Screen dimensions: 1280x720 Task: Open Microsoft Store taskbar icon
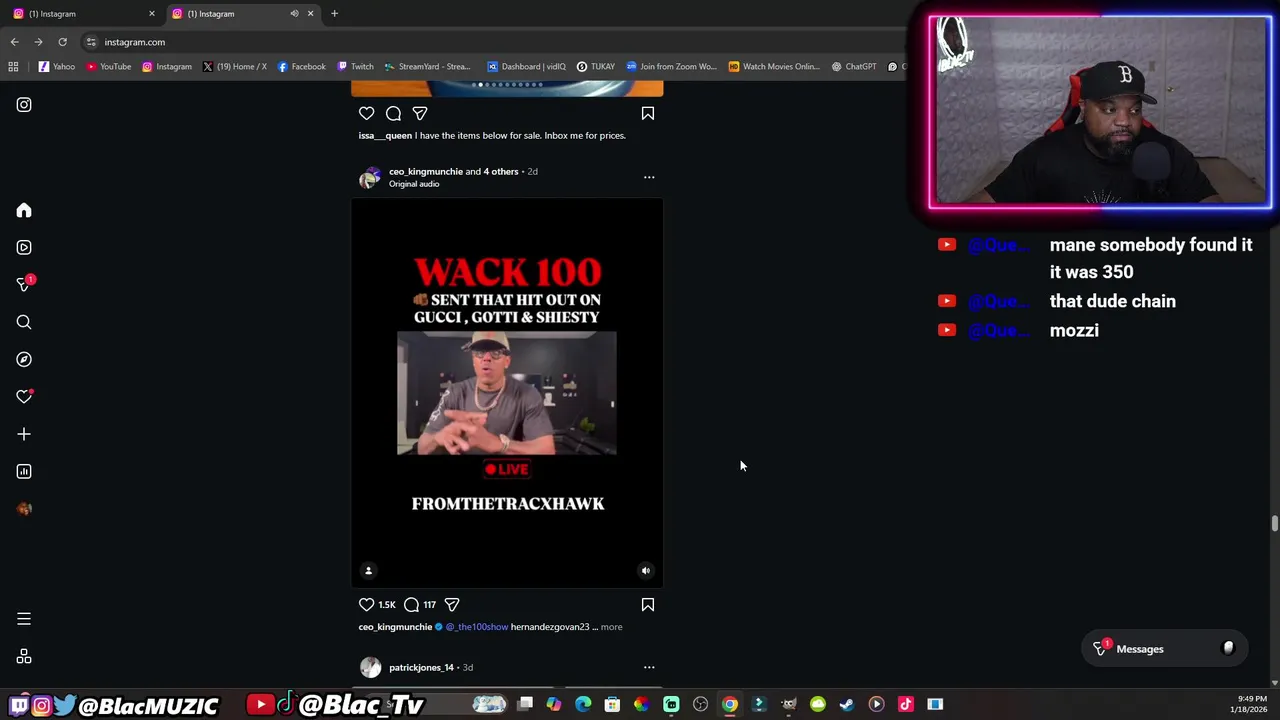coord(612,704)
